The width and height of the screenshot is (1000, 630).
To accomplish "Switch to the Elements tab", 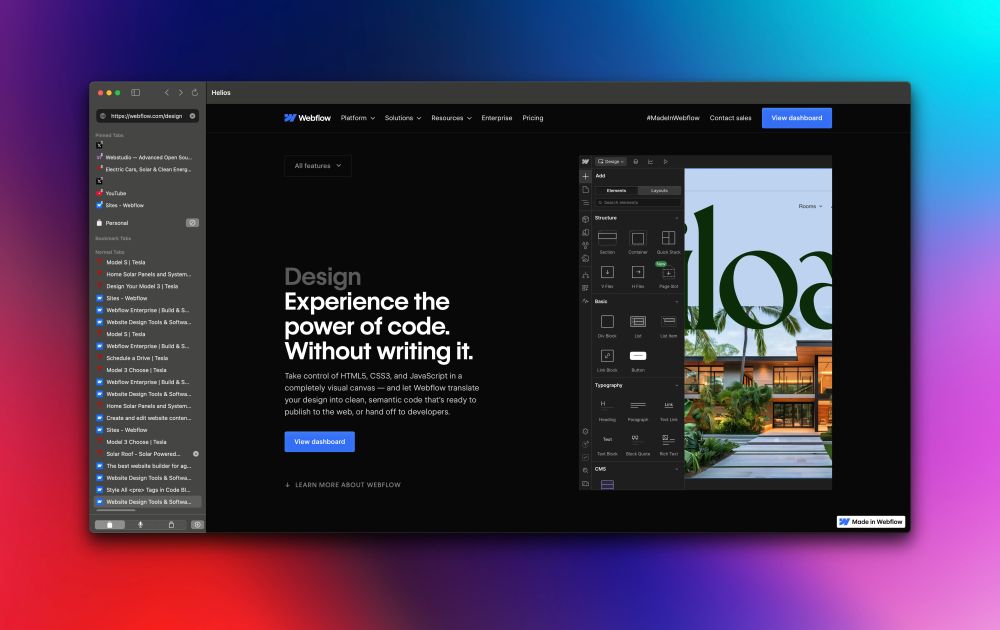I will [x=616, y=191].
